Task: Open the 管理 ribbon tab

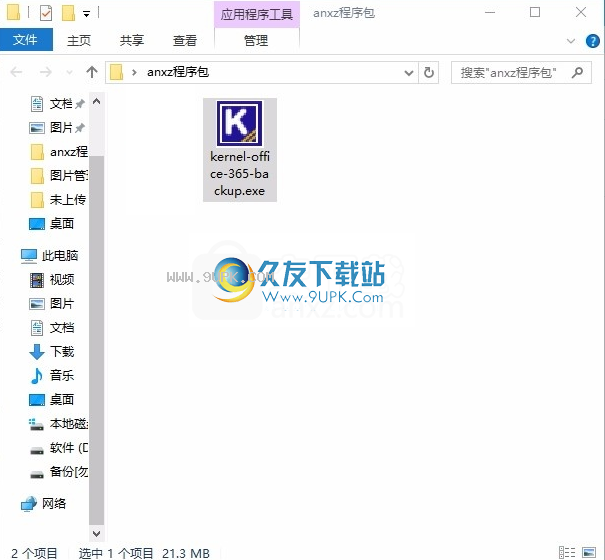Action: 256,40
